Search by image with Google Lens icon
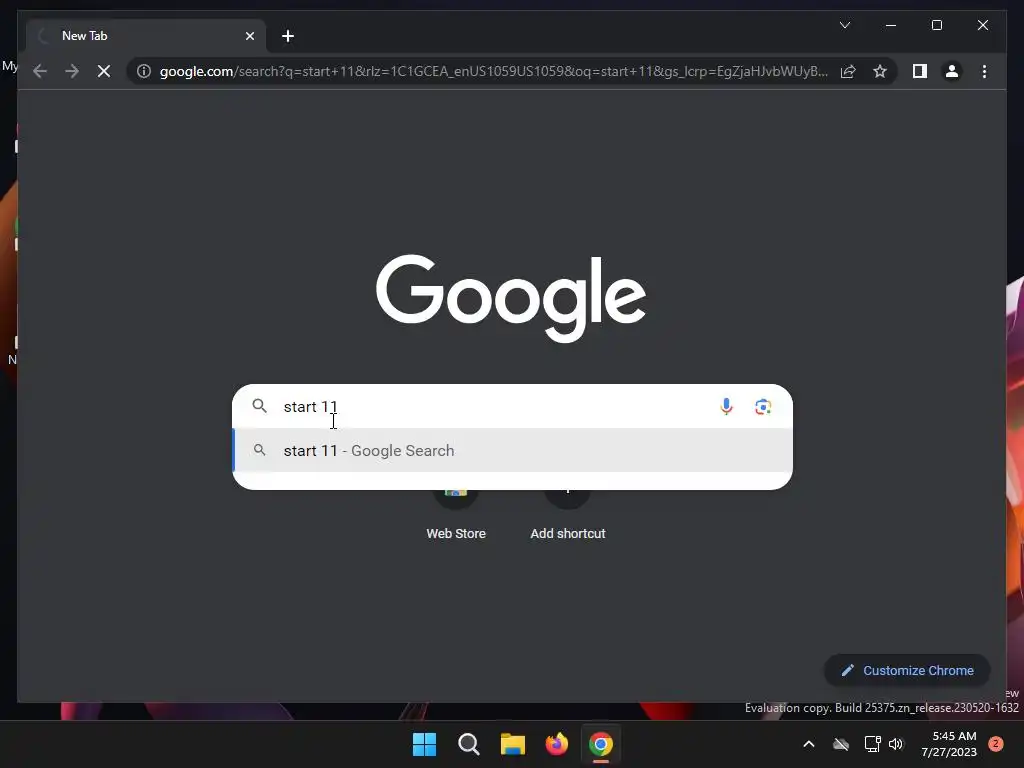Image resolution: width=1024 pixels, height=768 pixels. tap(763, 406)
